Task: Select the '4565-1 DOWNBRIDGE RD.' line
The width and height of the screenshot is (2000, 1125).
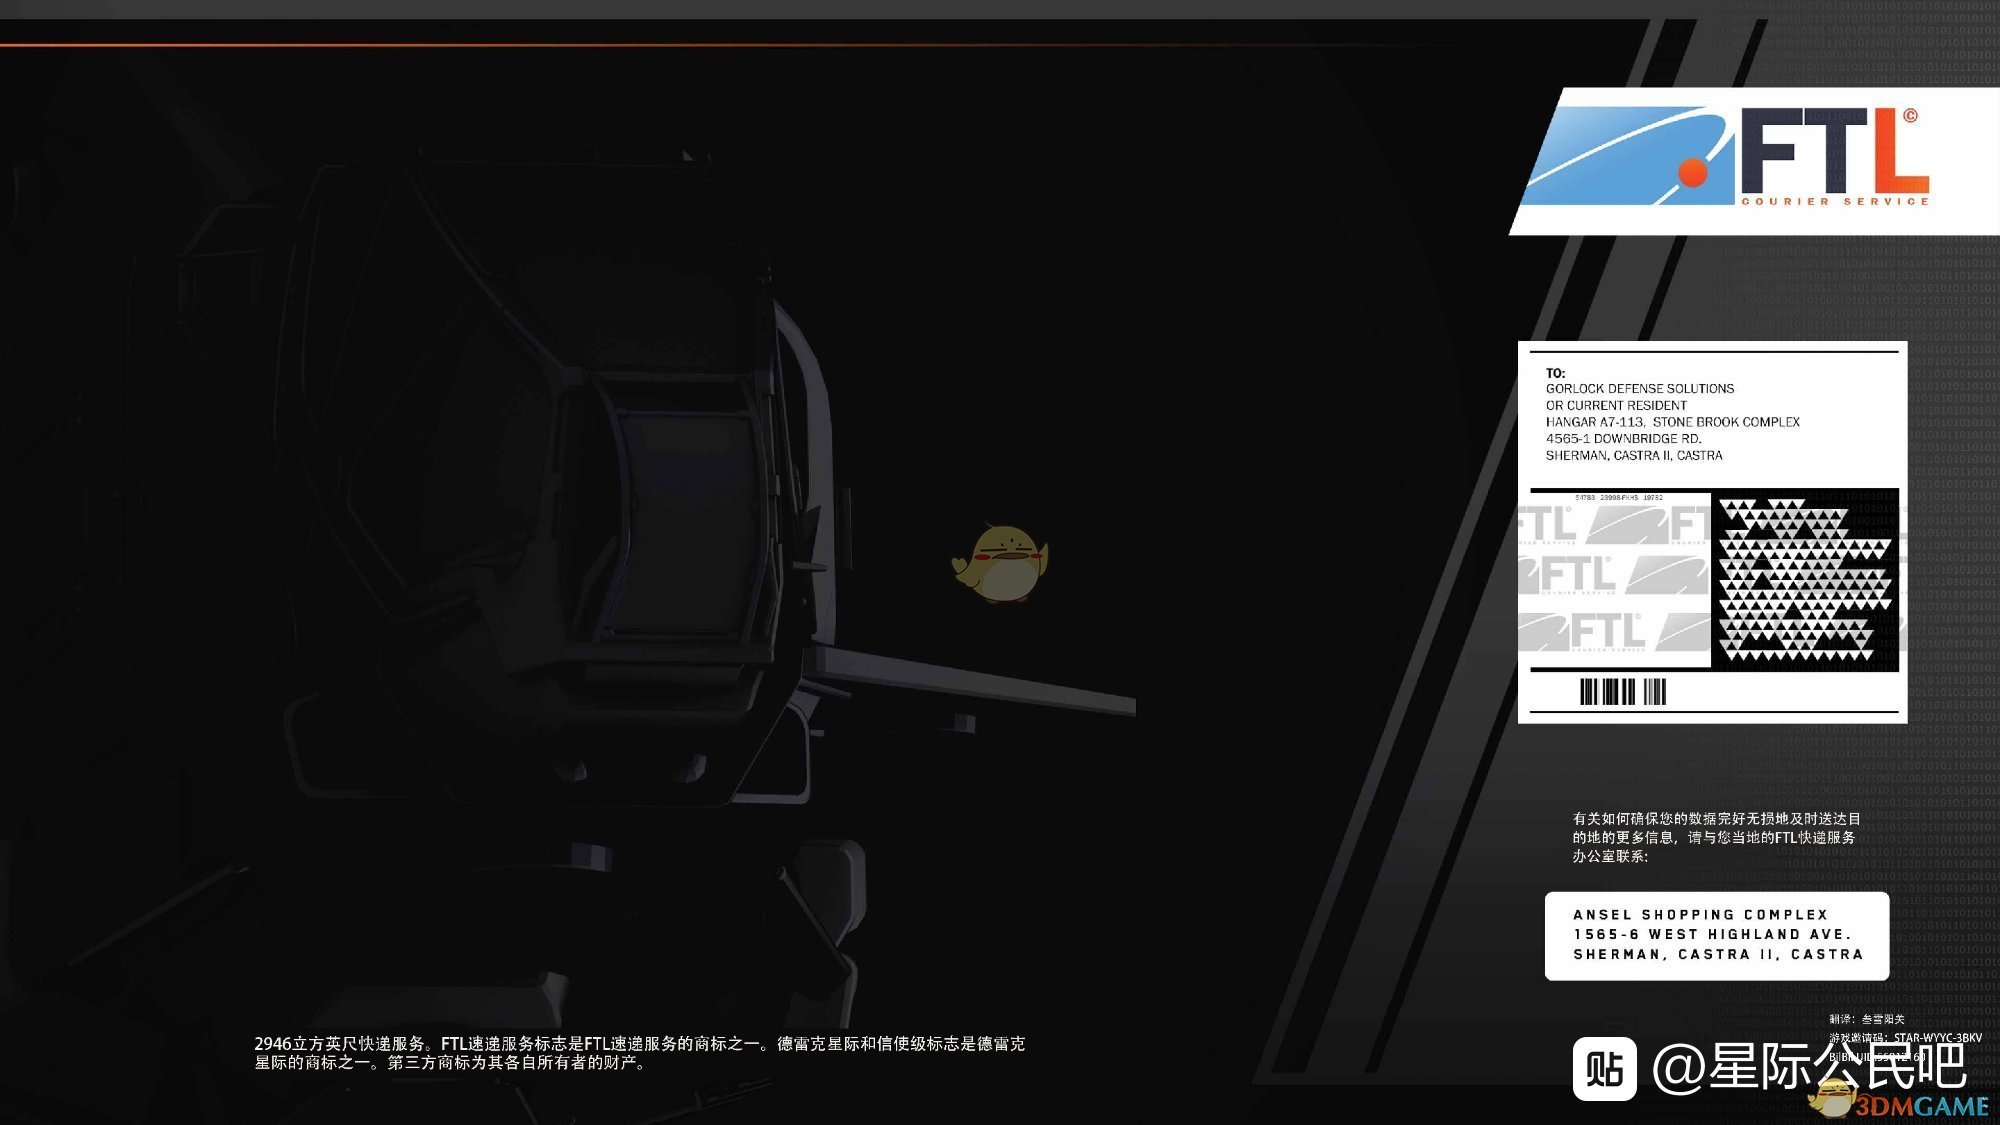Action: pyautogui.click(x=1623, y=439)
